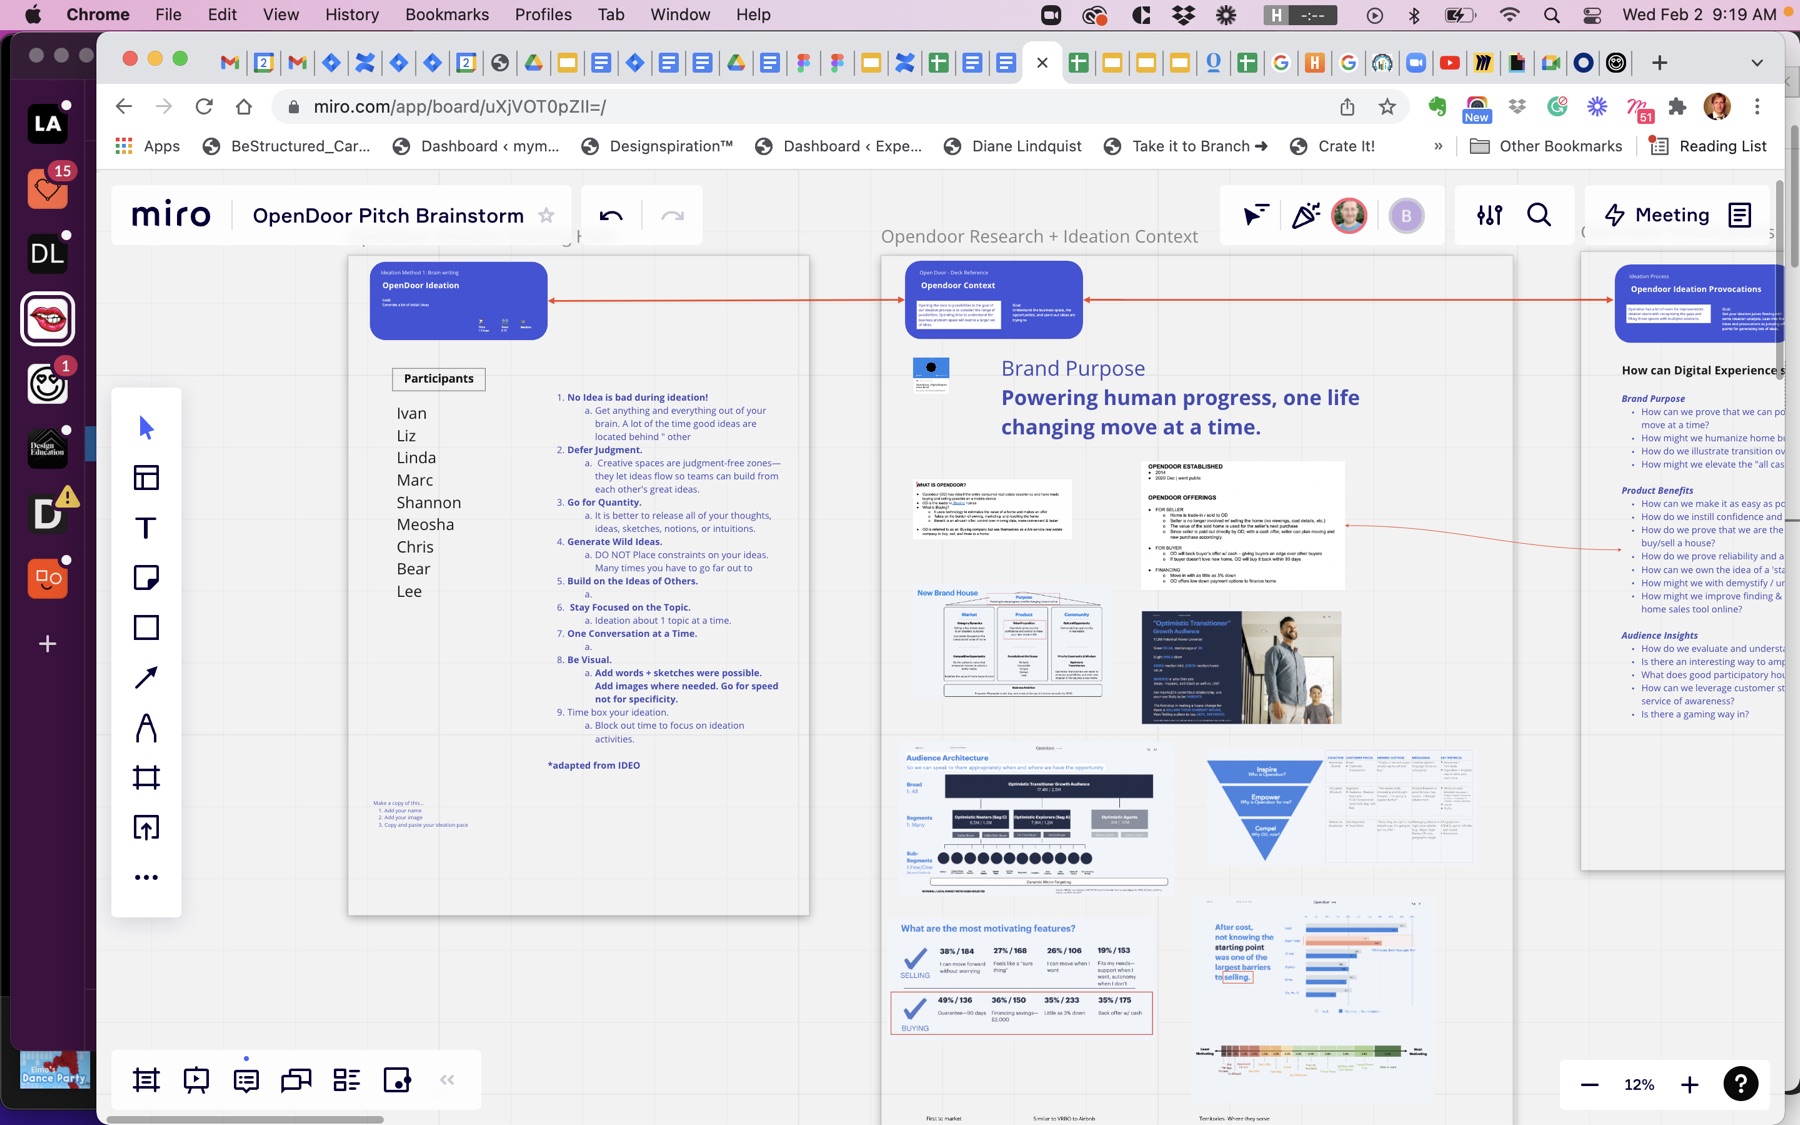The image size is (1800, 1125).
Task: Select the Sticky note tool
Action: coord(146,578)
